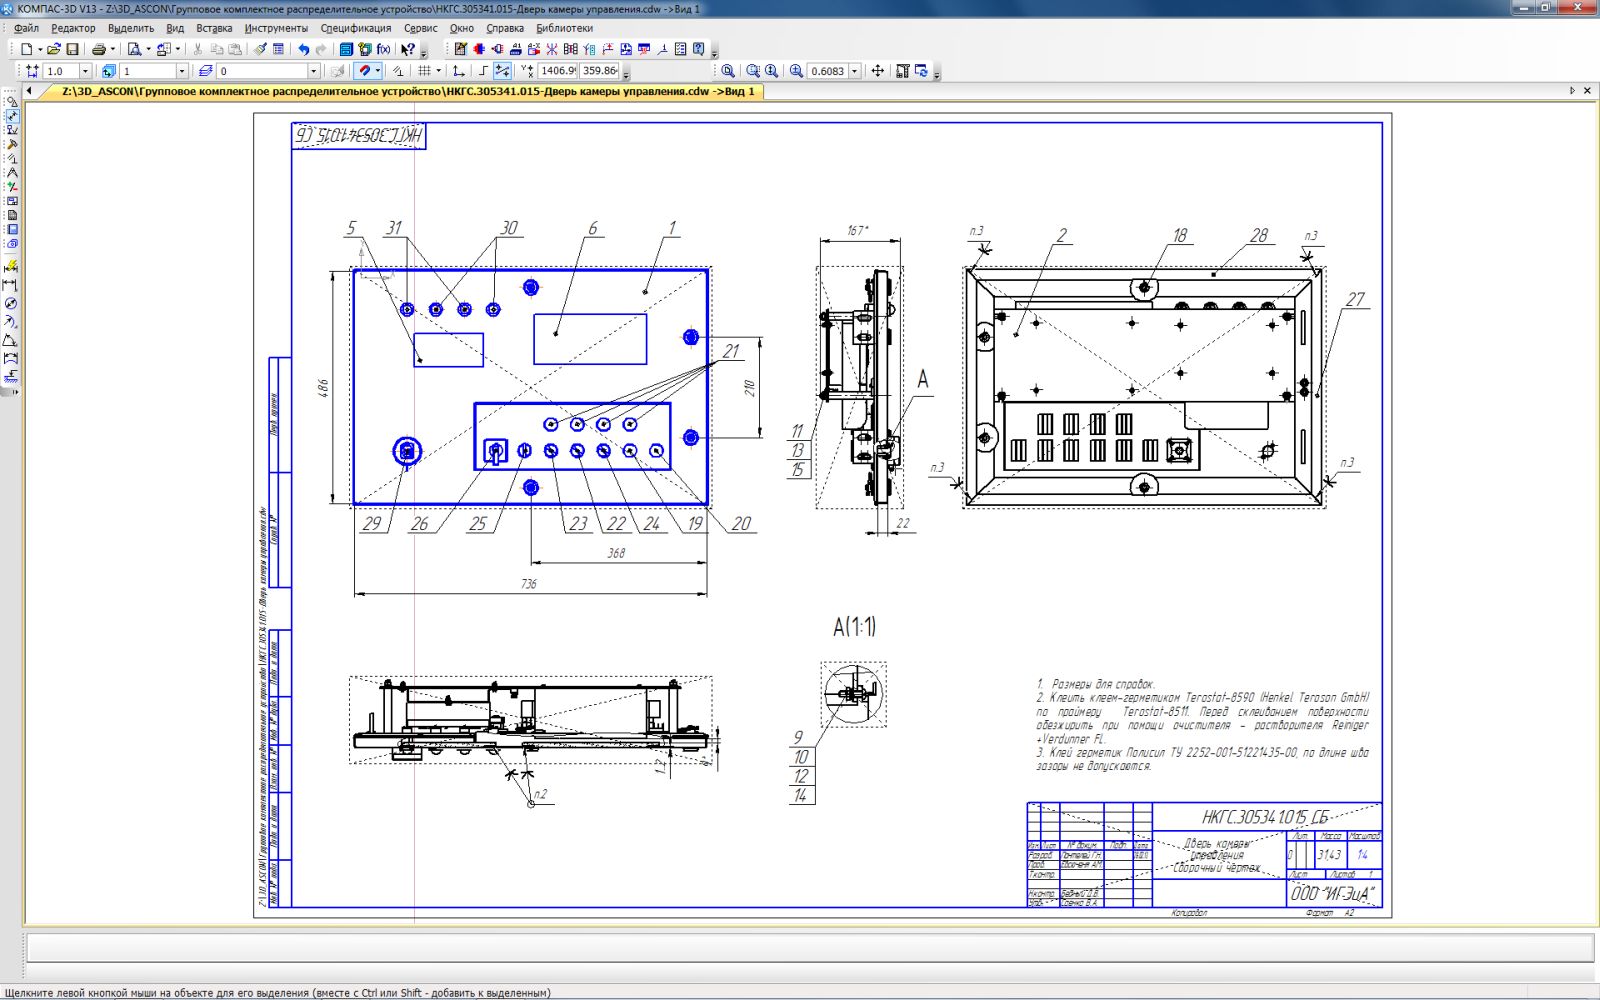This screenshot has height=1000, width=1600.
Task: Open the layer number dropdown showing 0
Action: pyautogui.click(x=313, y=71)
